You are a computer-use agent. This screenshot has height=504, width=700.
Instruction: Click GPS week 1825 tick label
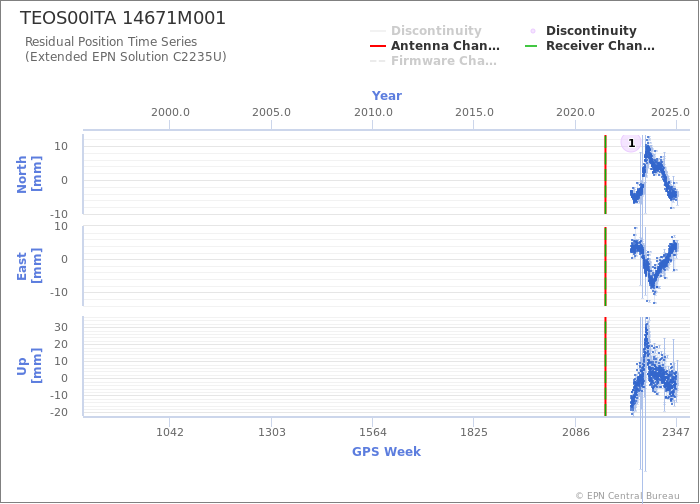474,432
